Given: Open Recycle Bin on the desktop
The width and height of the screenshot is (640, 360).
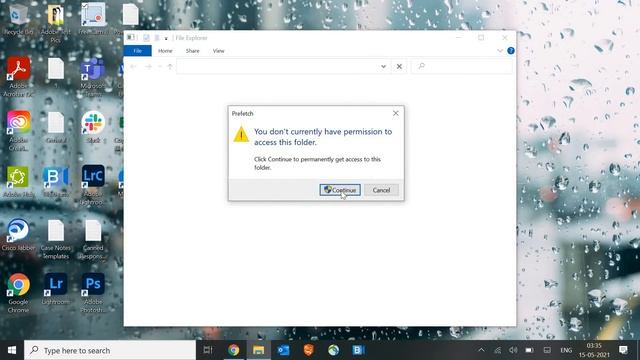Looking at the screenshot, I should (x=18, y=20).
